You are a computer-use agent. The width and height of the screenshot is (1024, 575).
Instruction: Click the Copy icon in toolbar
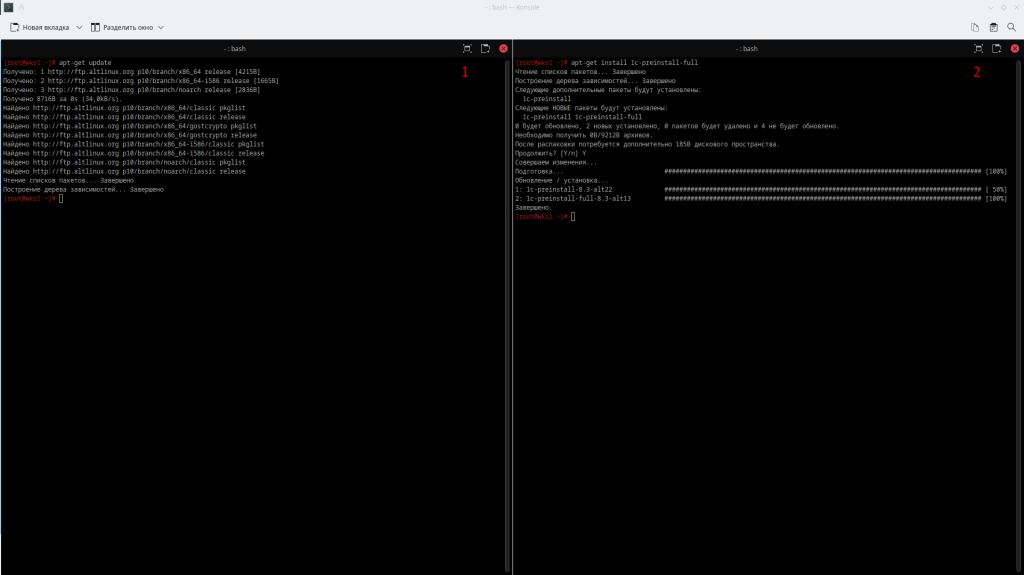pyautogui.click(x=975, y=27)
